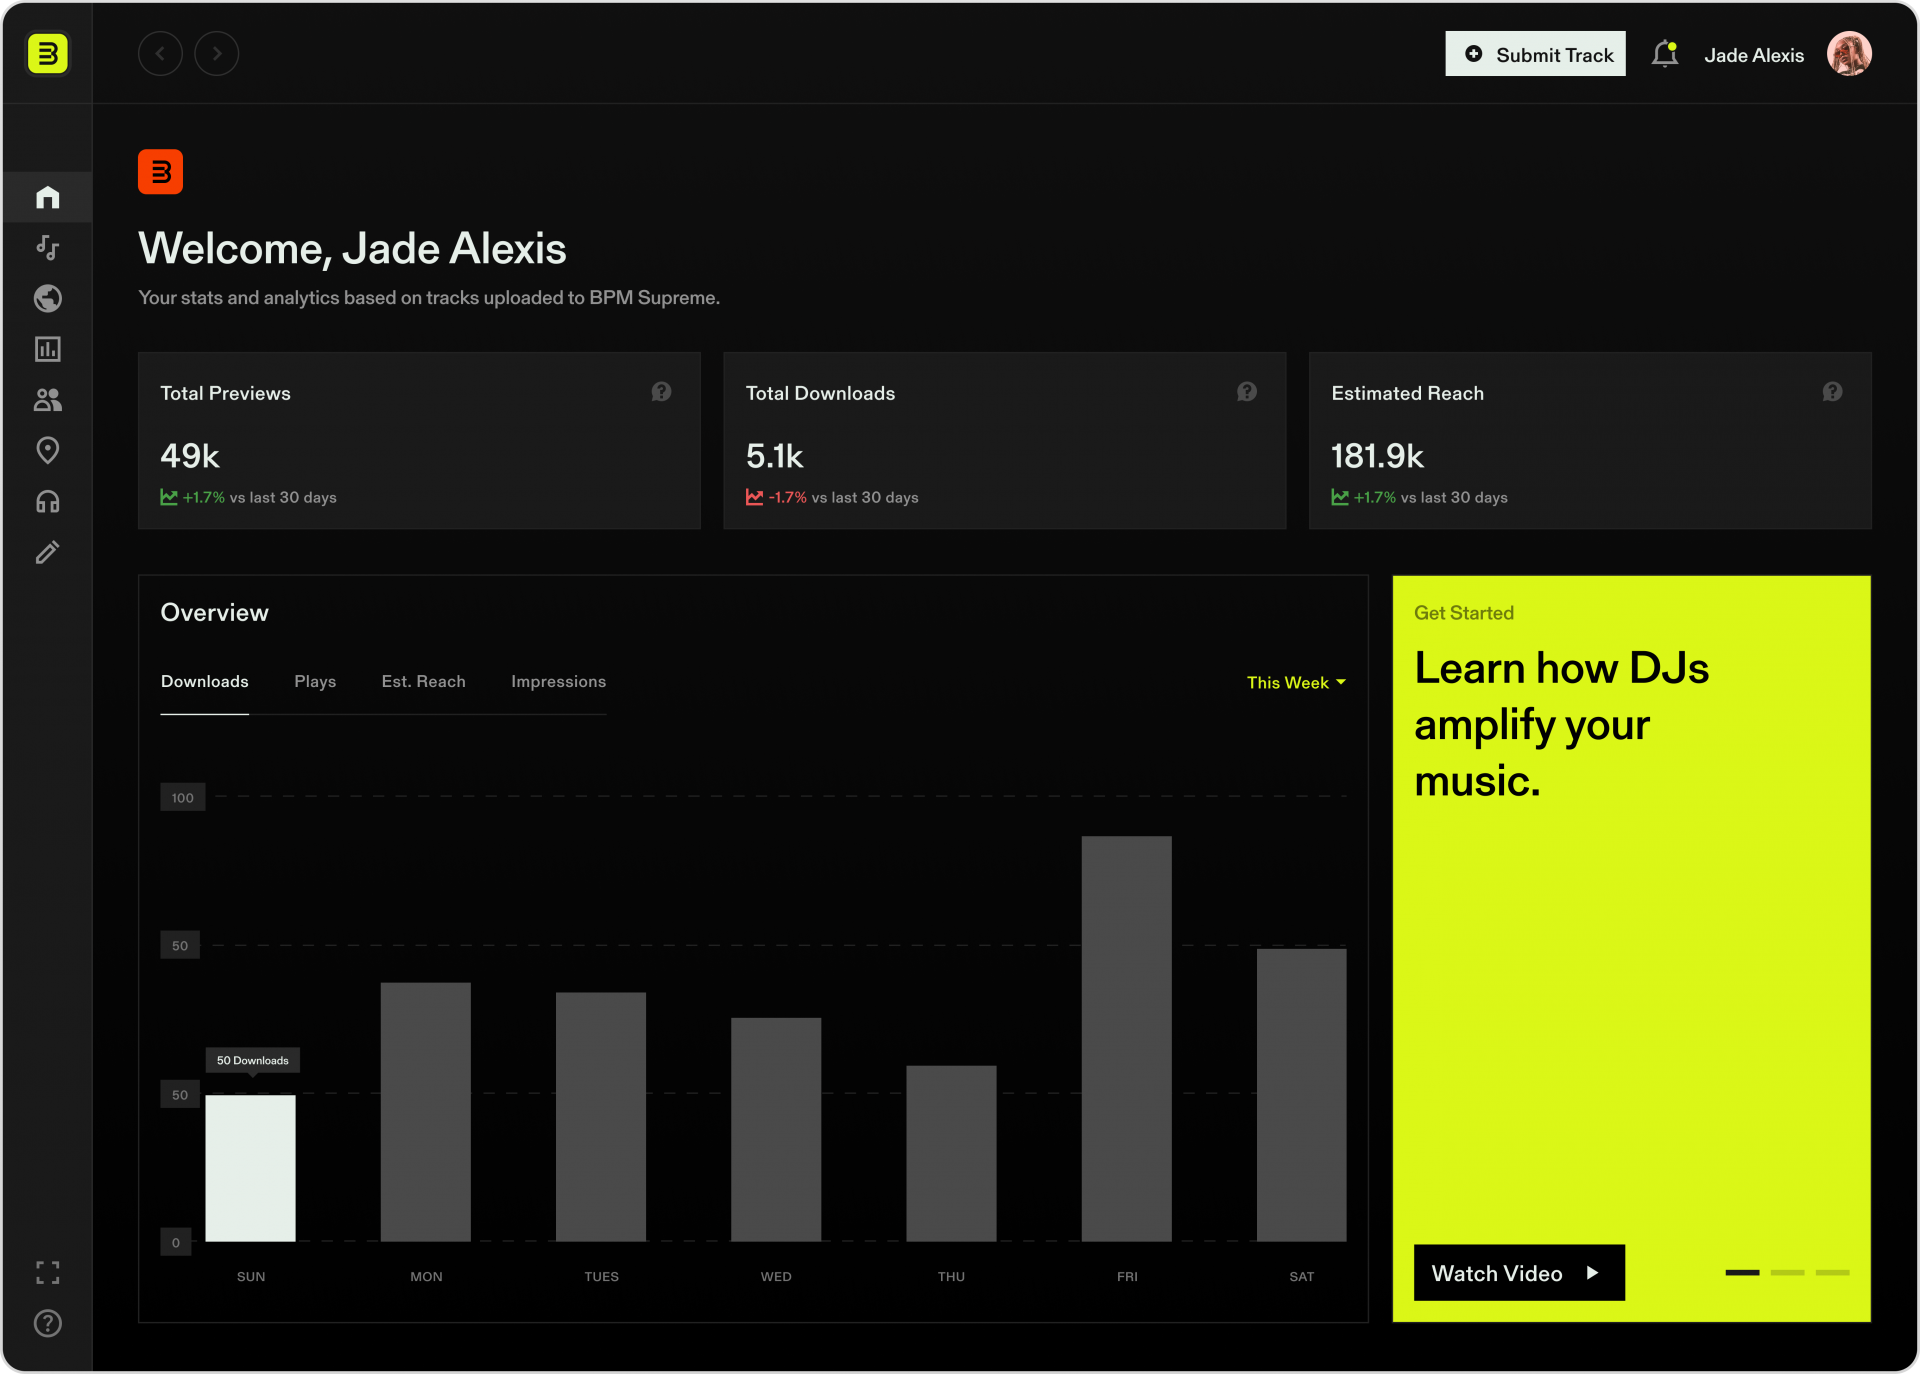Go to second carousel slide indicator
The height and width of the screenshot is (1374, 1920).
[1787, 1272]
